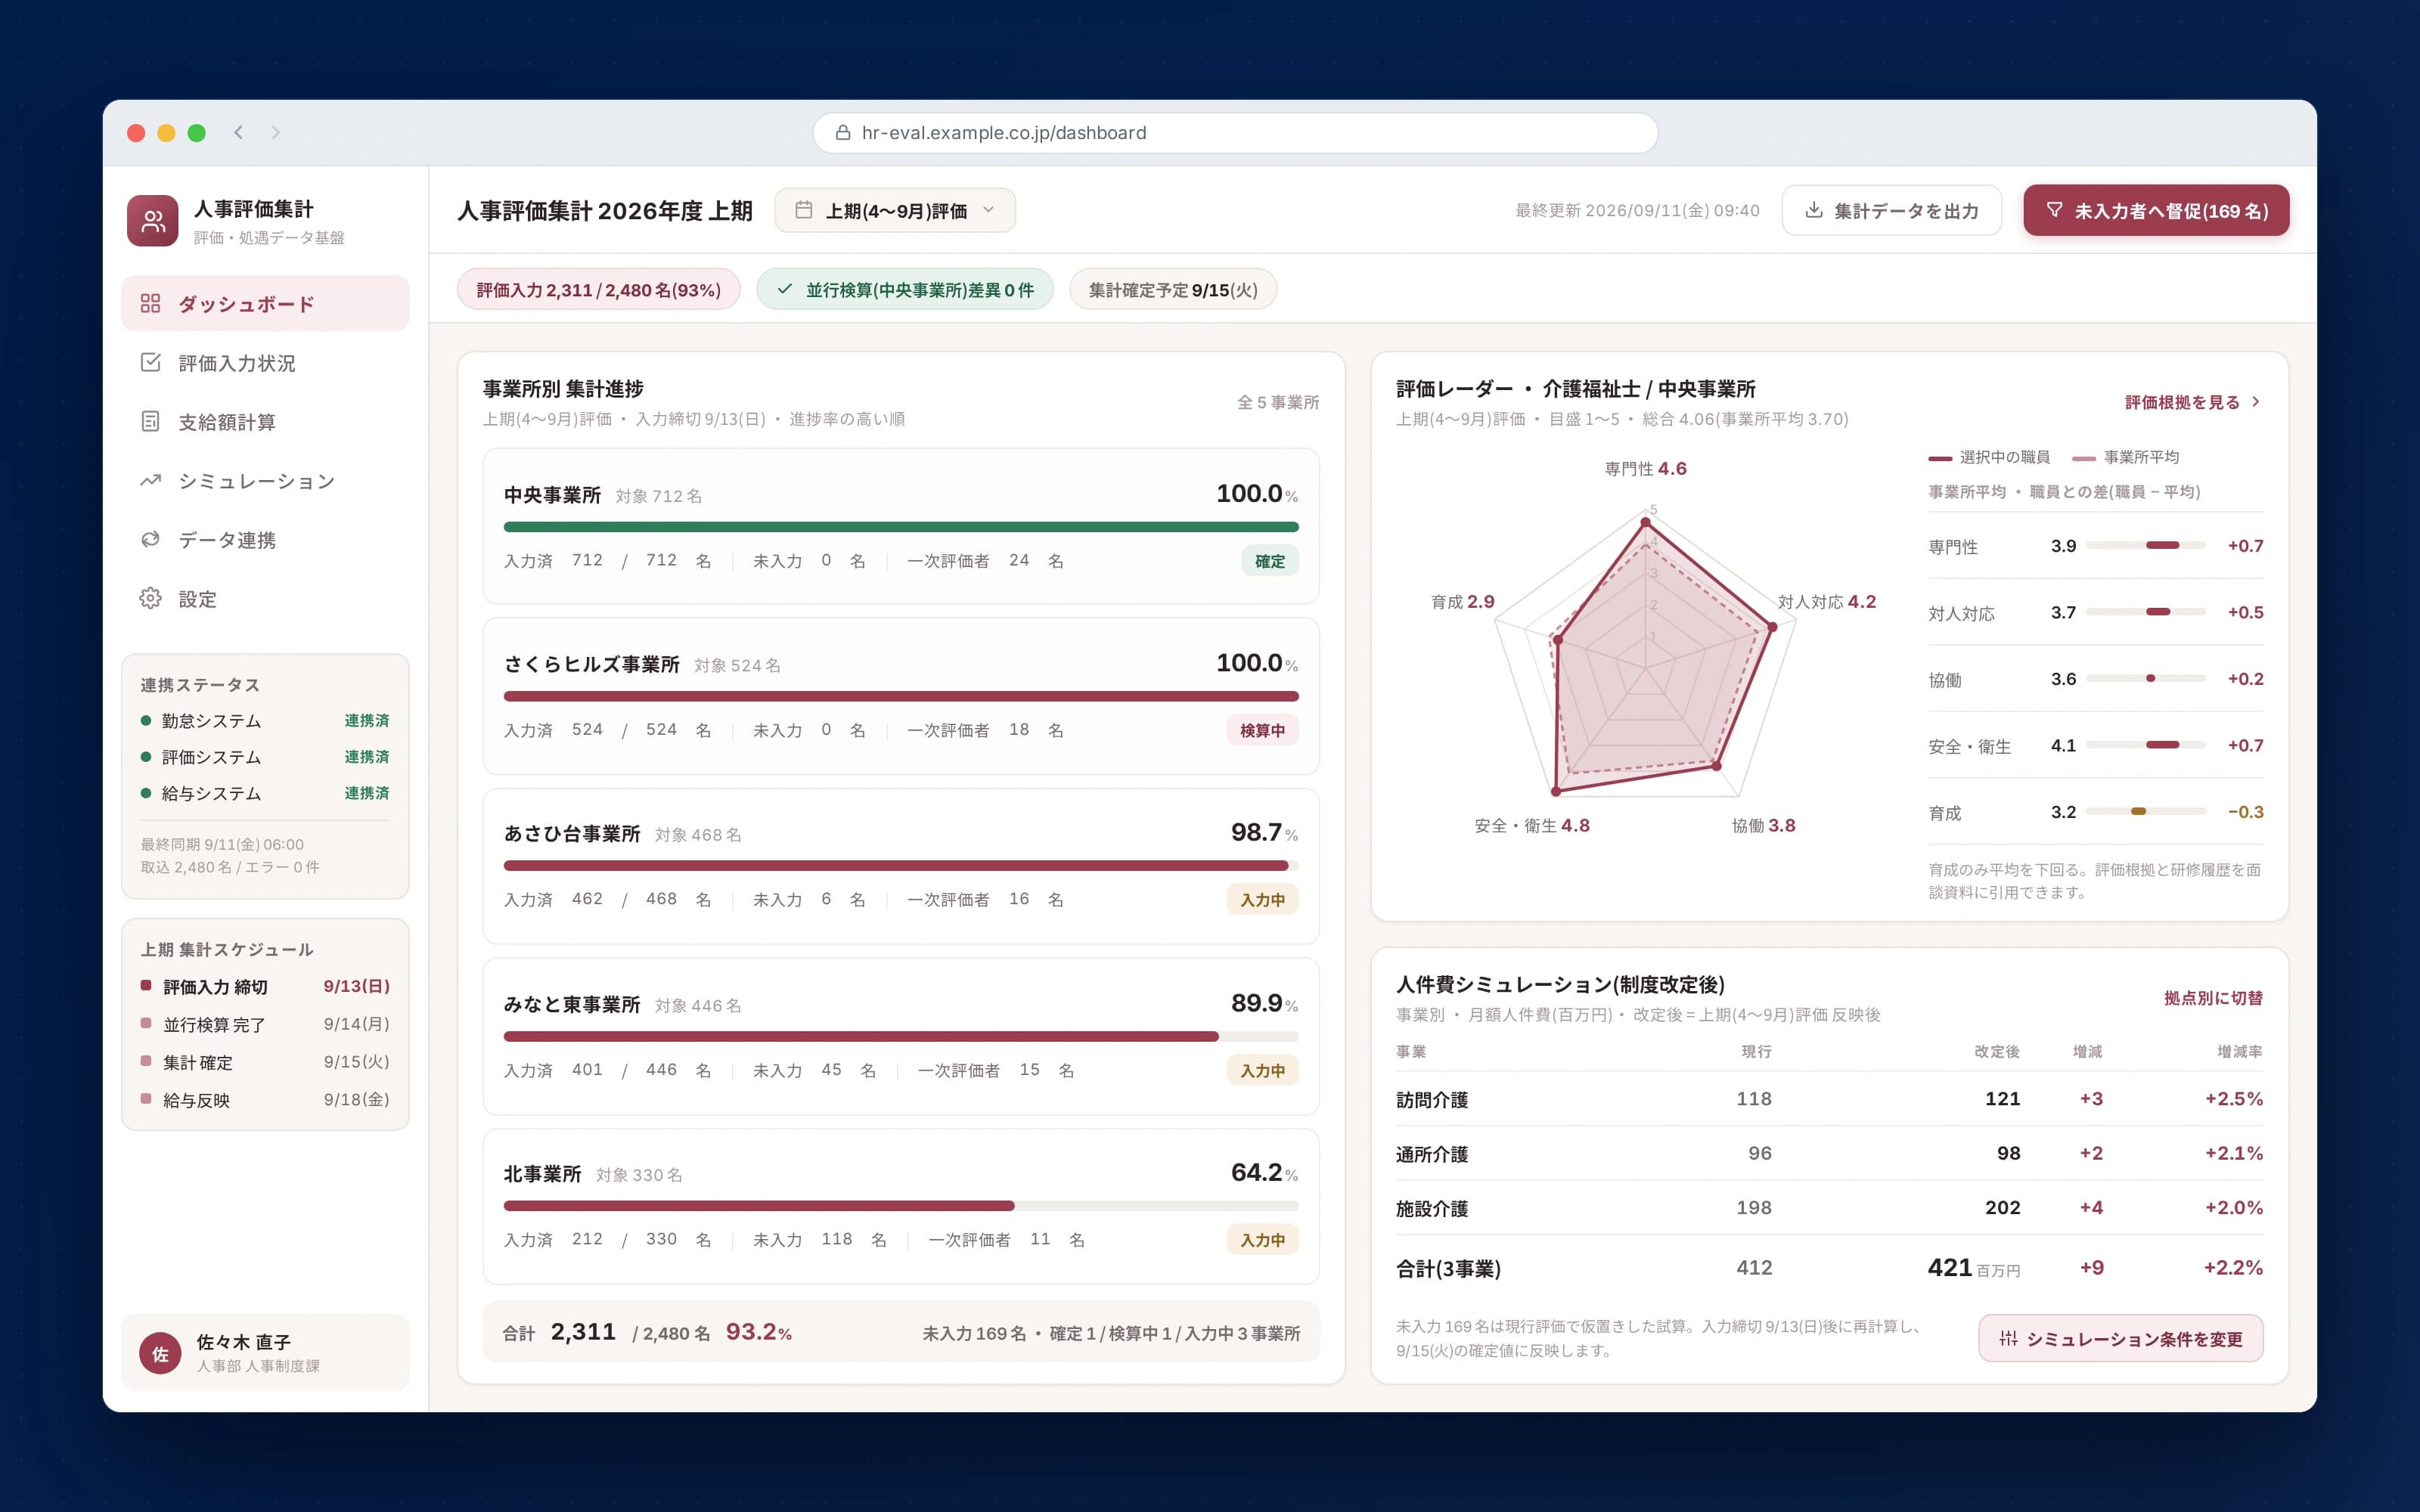
Task: Open 評価根拠を見る link
Action: [x=2192, y=402]
